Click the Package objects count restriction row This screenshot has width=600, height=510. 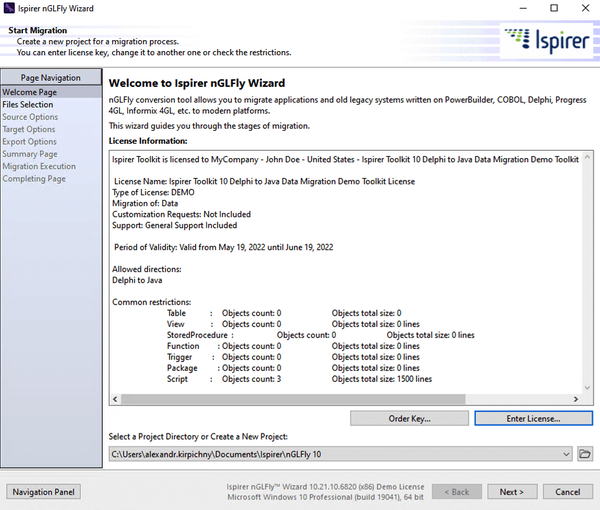(x=293, y=368)
